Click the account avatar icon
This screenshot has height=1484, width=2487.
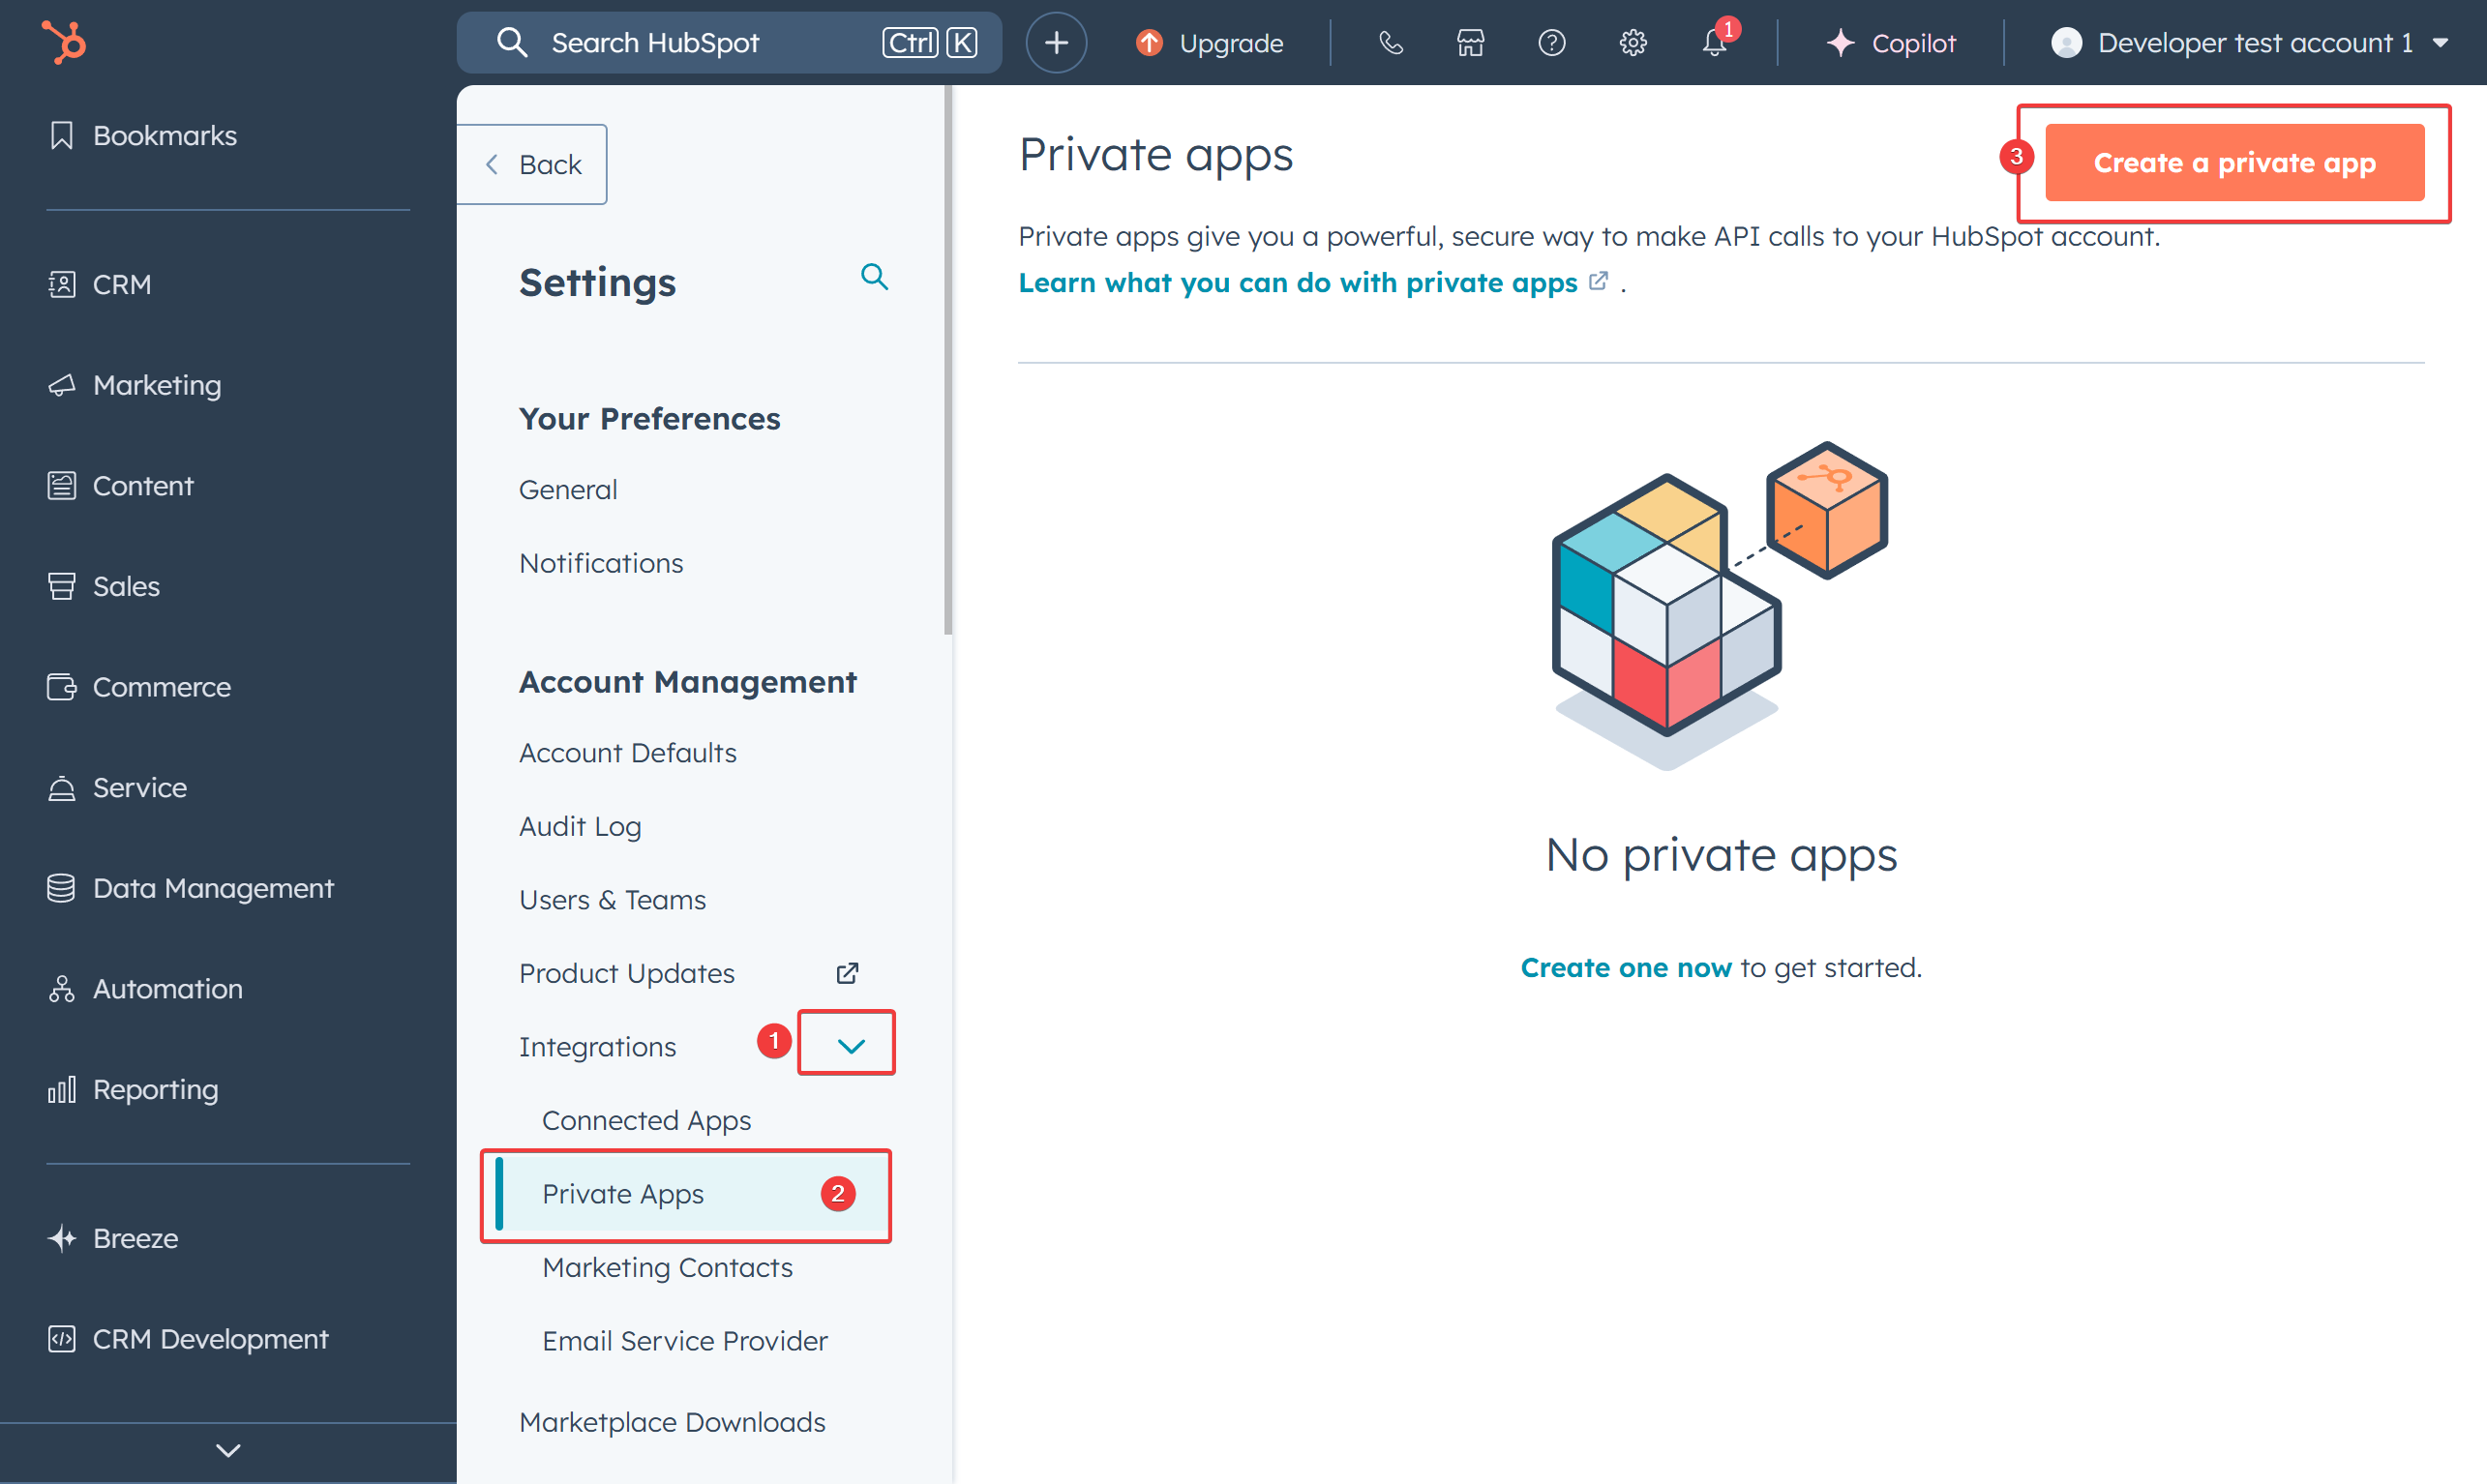(2066, 43)
